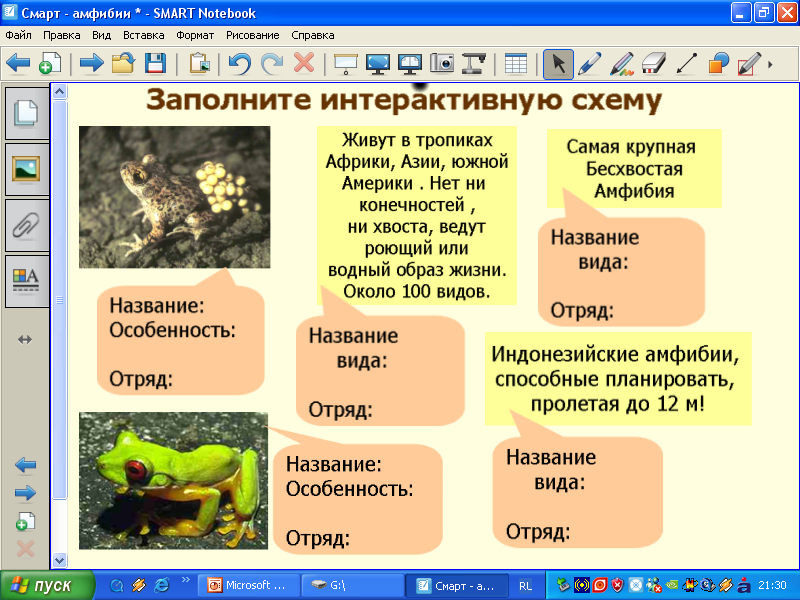This screenshot has height=600, width=800.
Task: Expand the taskbar quick launch chevron
Action: coord(186,580)
